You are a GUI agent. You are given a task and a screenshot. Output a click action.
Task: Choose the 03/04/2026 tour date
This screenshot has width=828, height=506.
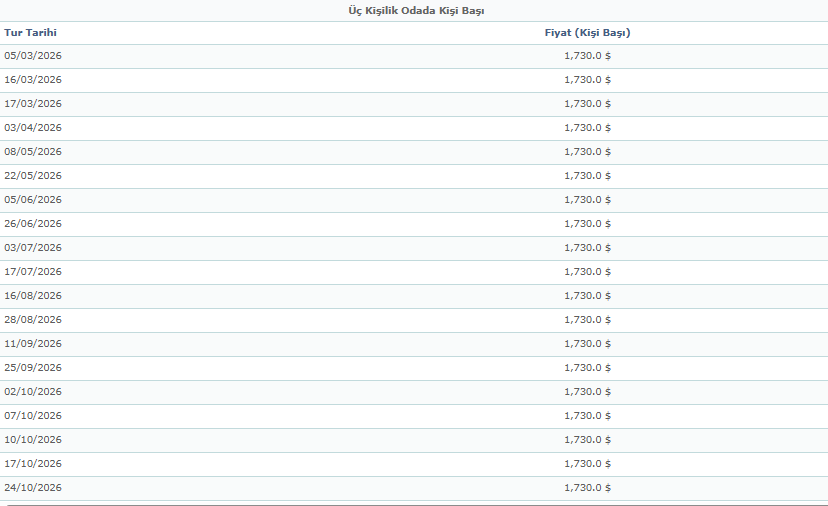click(33, 128)
